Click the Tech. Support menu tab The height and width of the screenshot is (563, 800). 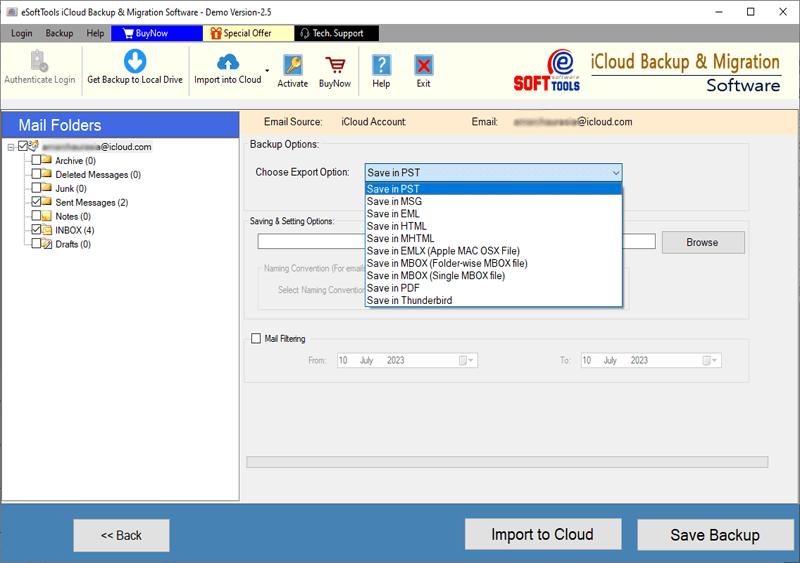click(x=337, y=33)
